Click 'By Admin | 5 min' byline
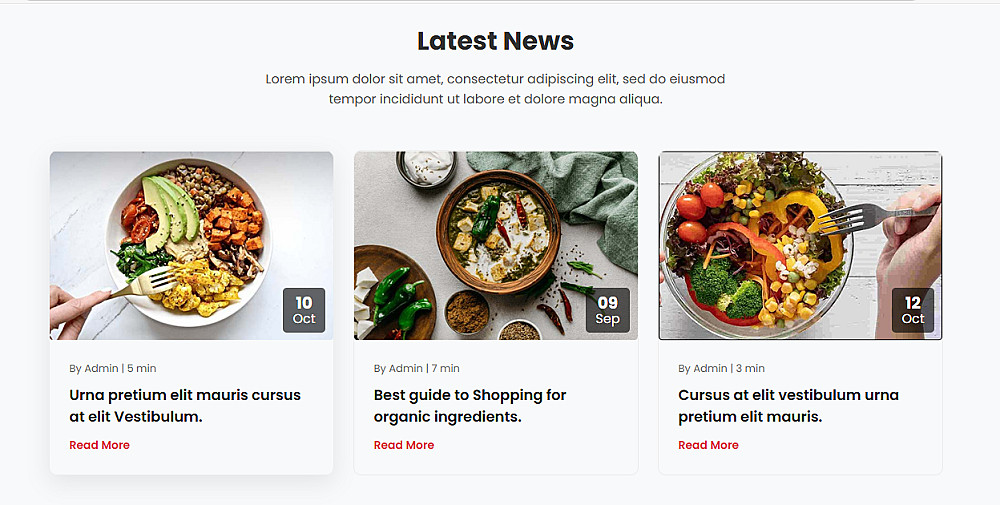The image size is (1000, 505). (113, 369)
